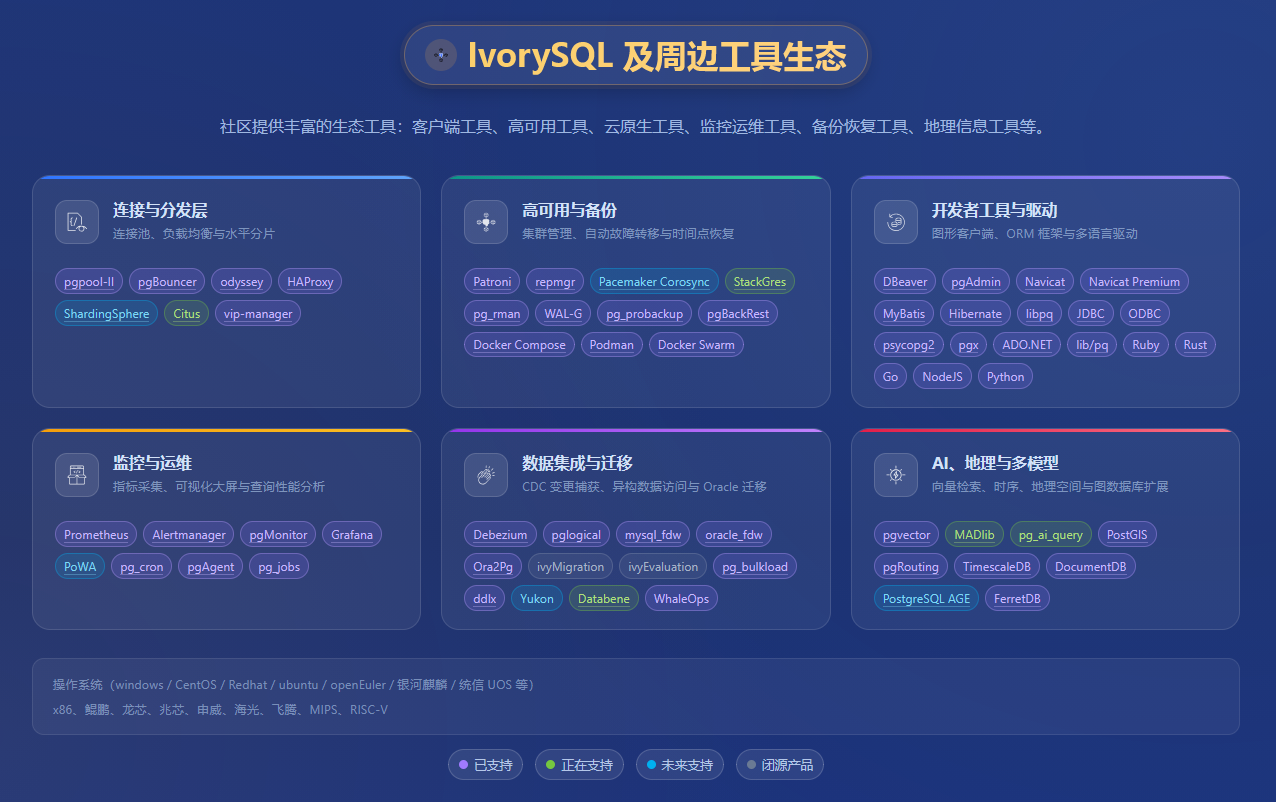Click the pgvector tag
1276x802 pixels.
point(907,535)
